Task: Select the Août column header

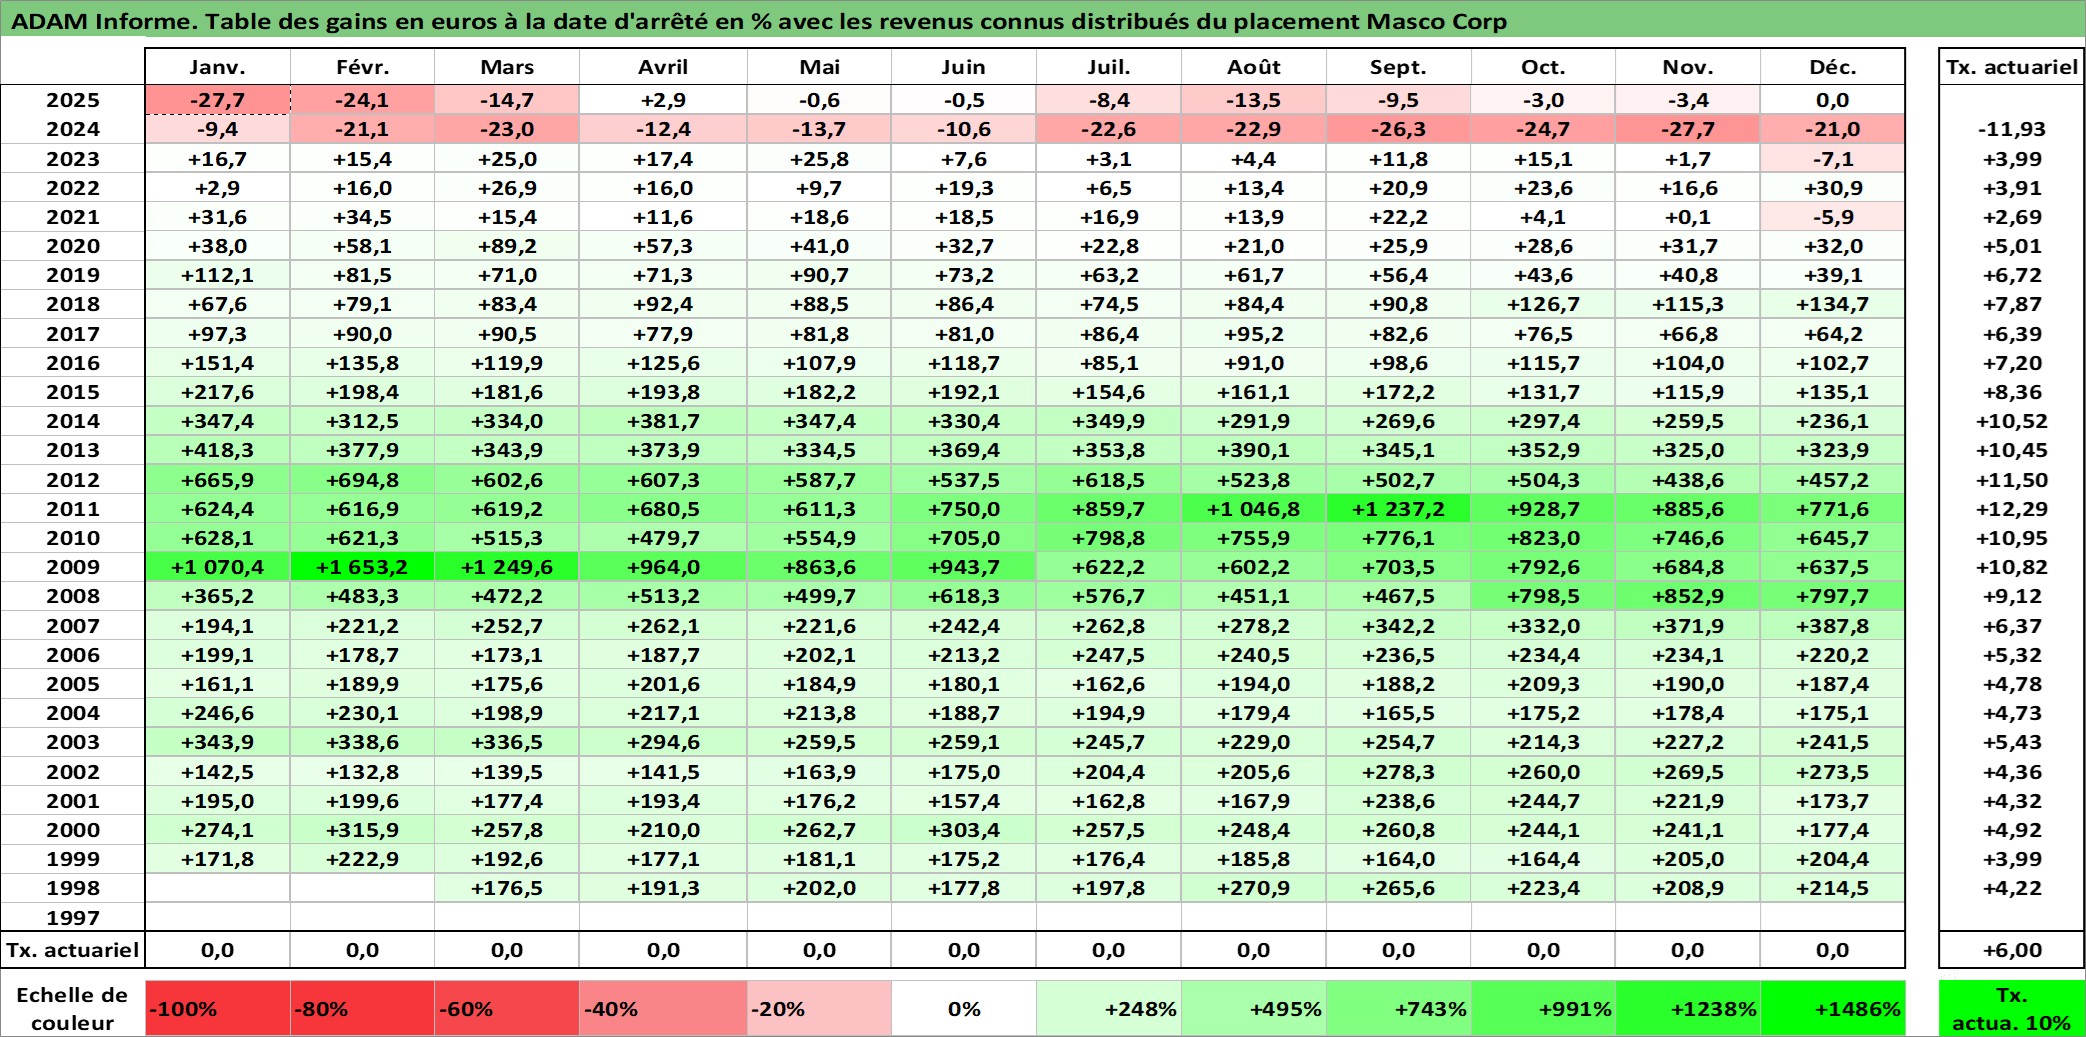Action: click(x=1254, y=67)
